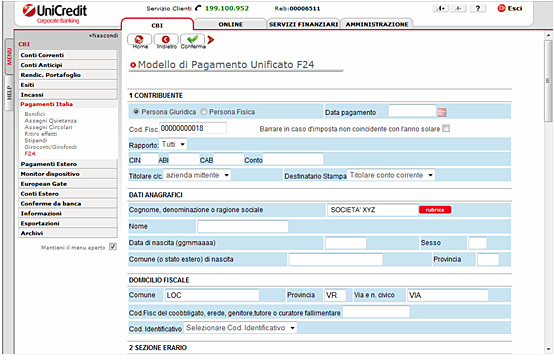The width and height of the screenshot is (554, 360).
Task: Open Incassi menu item
Action: 67,94
